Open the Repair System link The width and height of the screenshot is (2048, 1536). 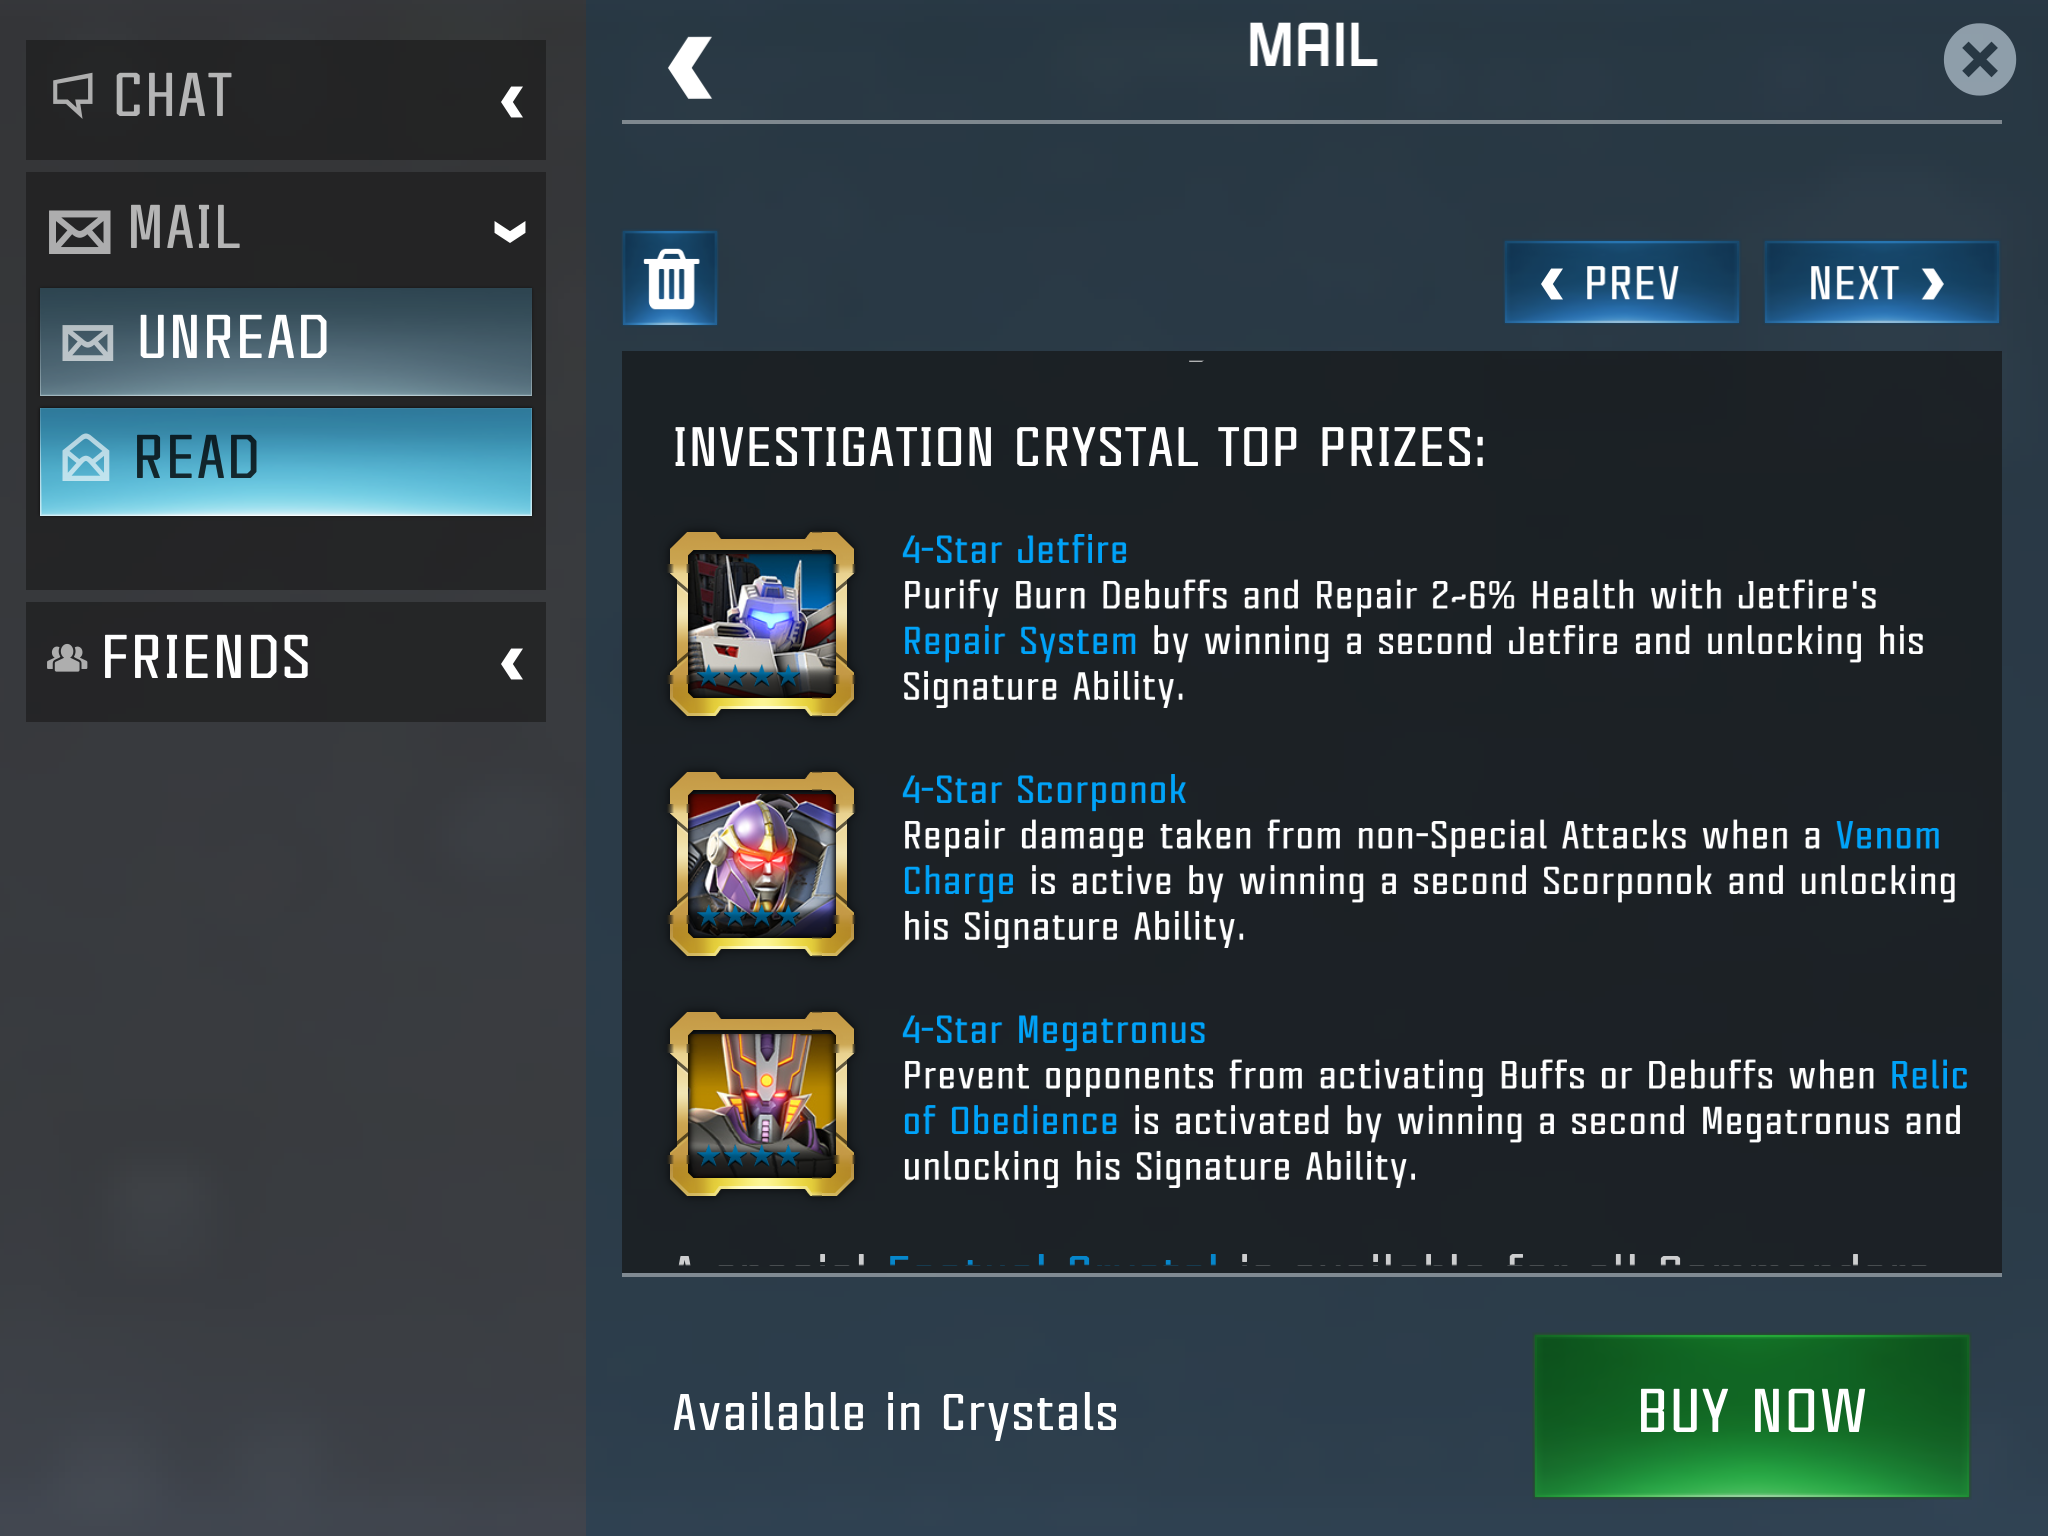1020,642
